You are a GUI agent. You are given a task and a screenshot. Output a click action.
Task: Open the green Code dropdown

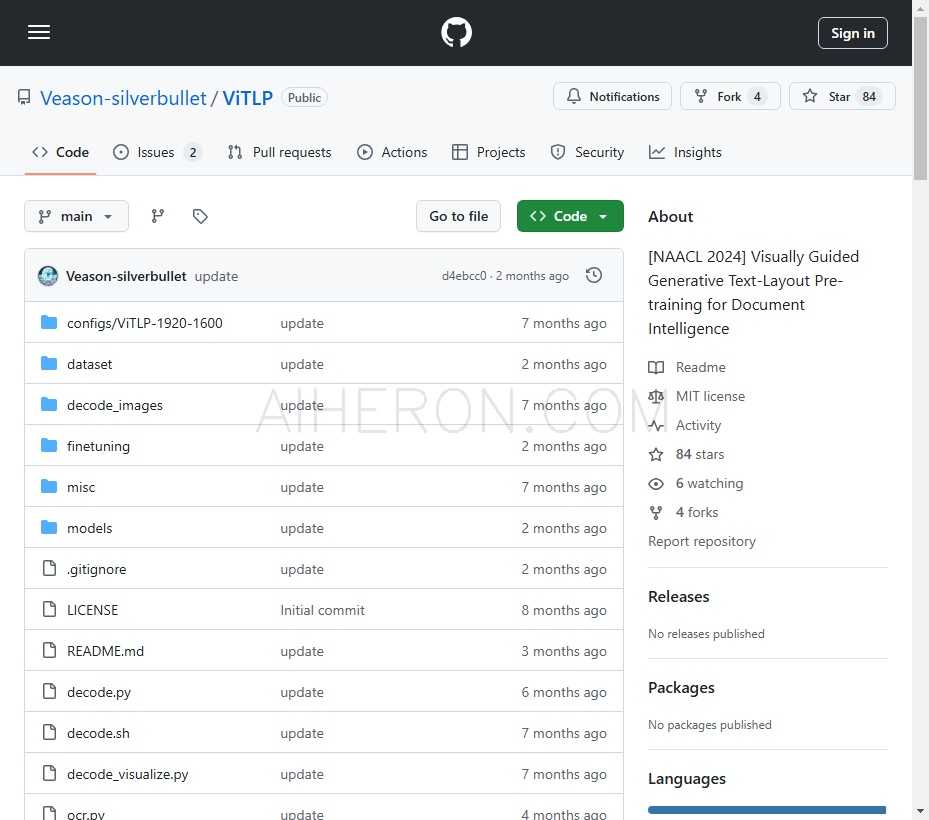570,216
